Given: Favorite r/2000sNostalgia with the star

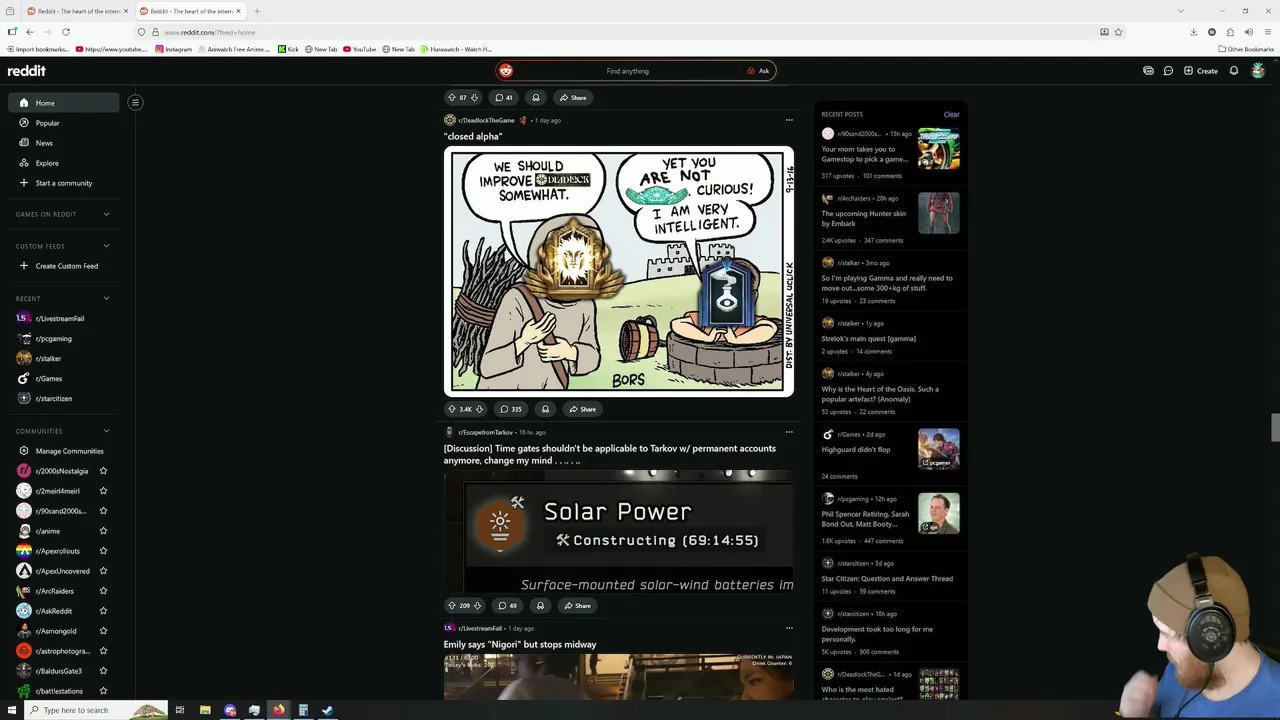Looking at the screenshot, I should [x=103, y=471].
